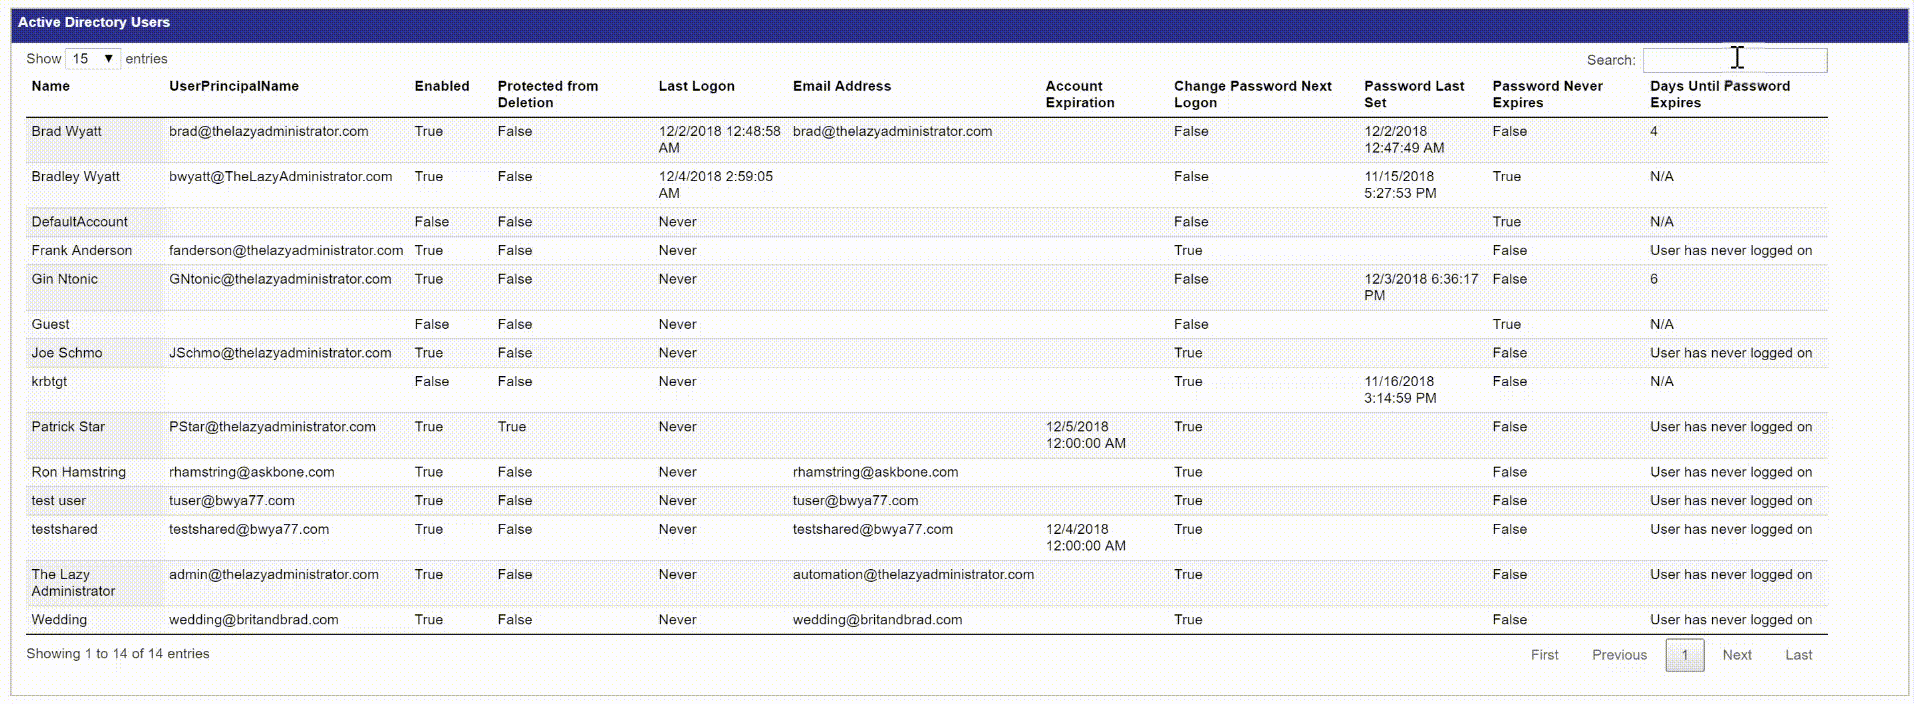Select the Brad Wyatt name cell
The image size is (1914, 704).
coord(95,140)
